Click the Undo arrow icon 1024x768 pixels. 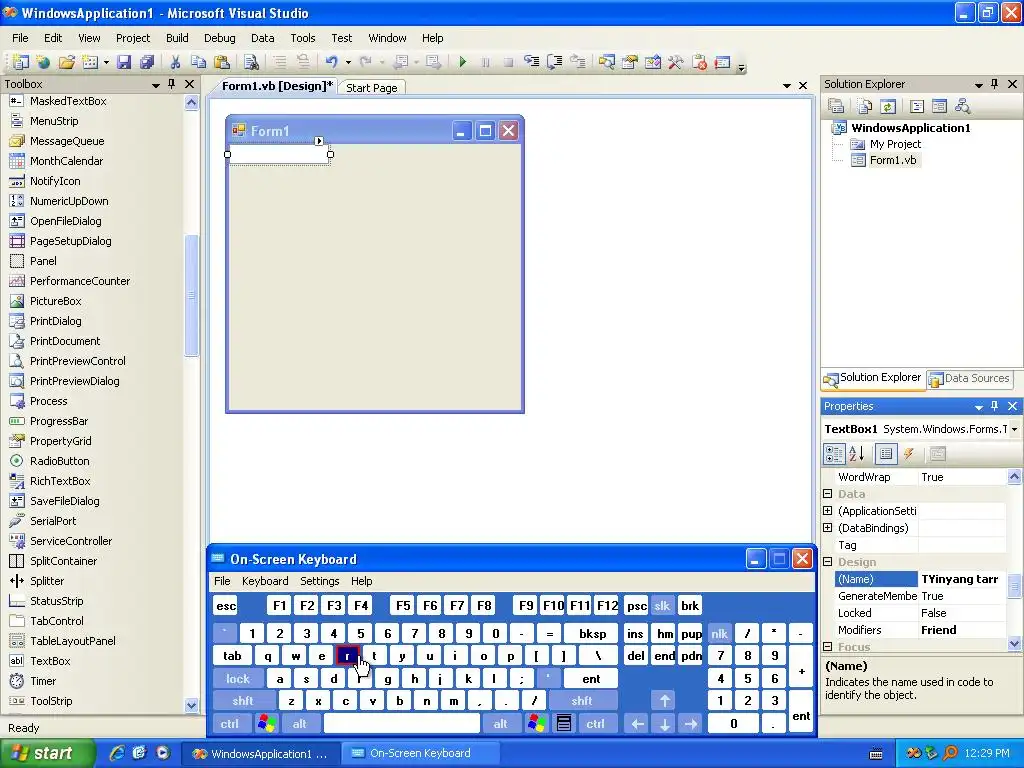point(332,62)
